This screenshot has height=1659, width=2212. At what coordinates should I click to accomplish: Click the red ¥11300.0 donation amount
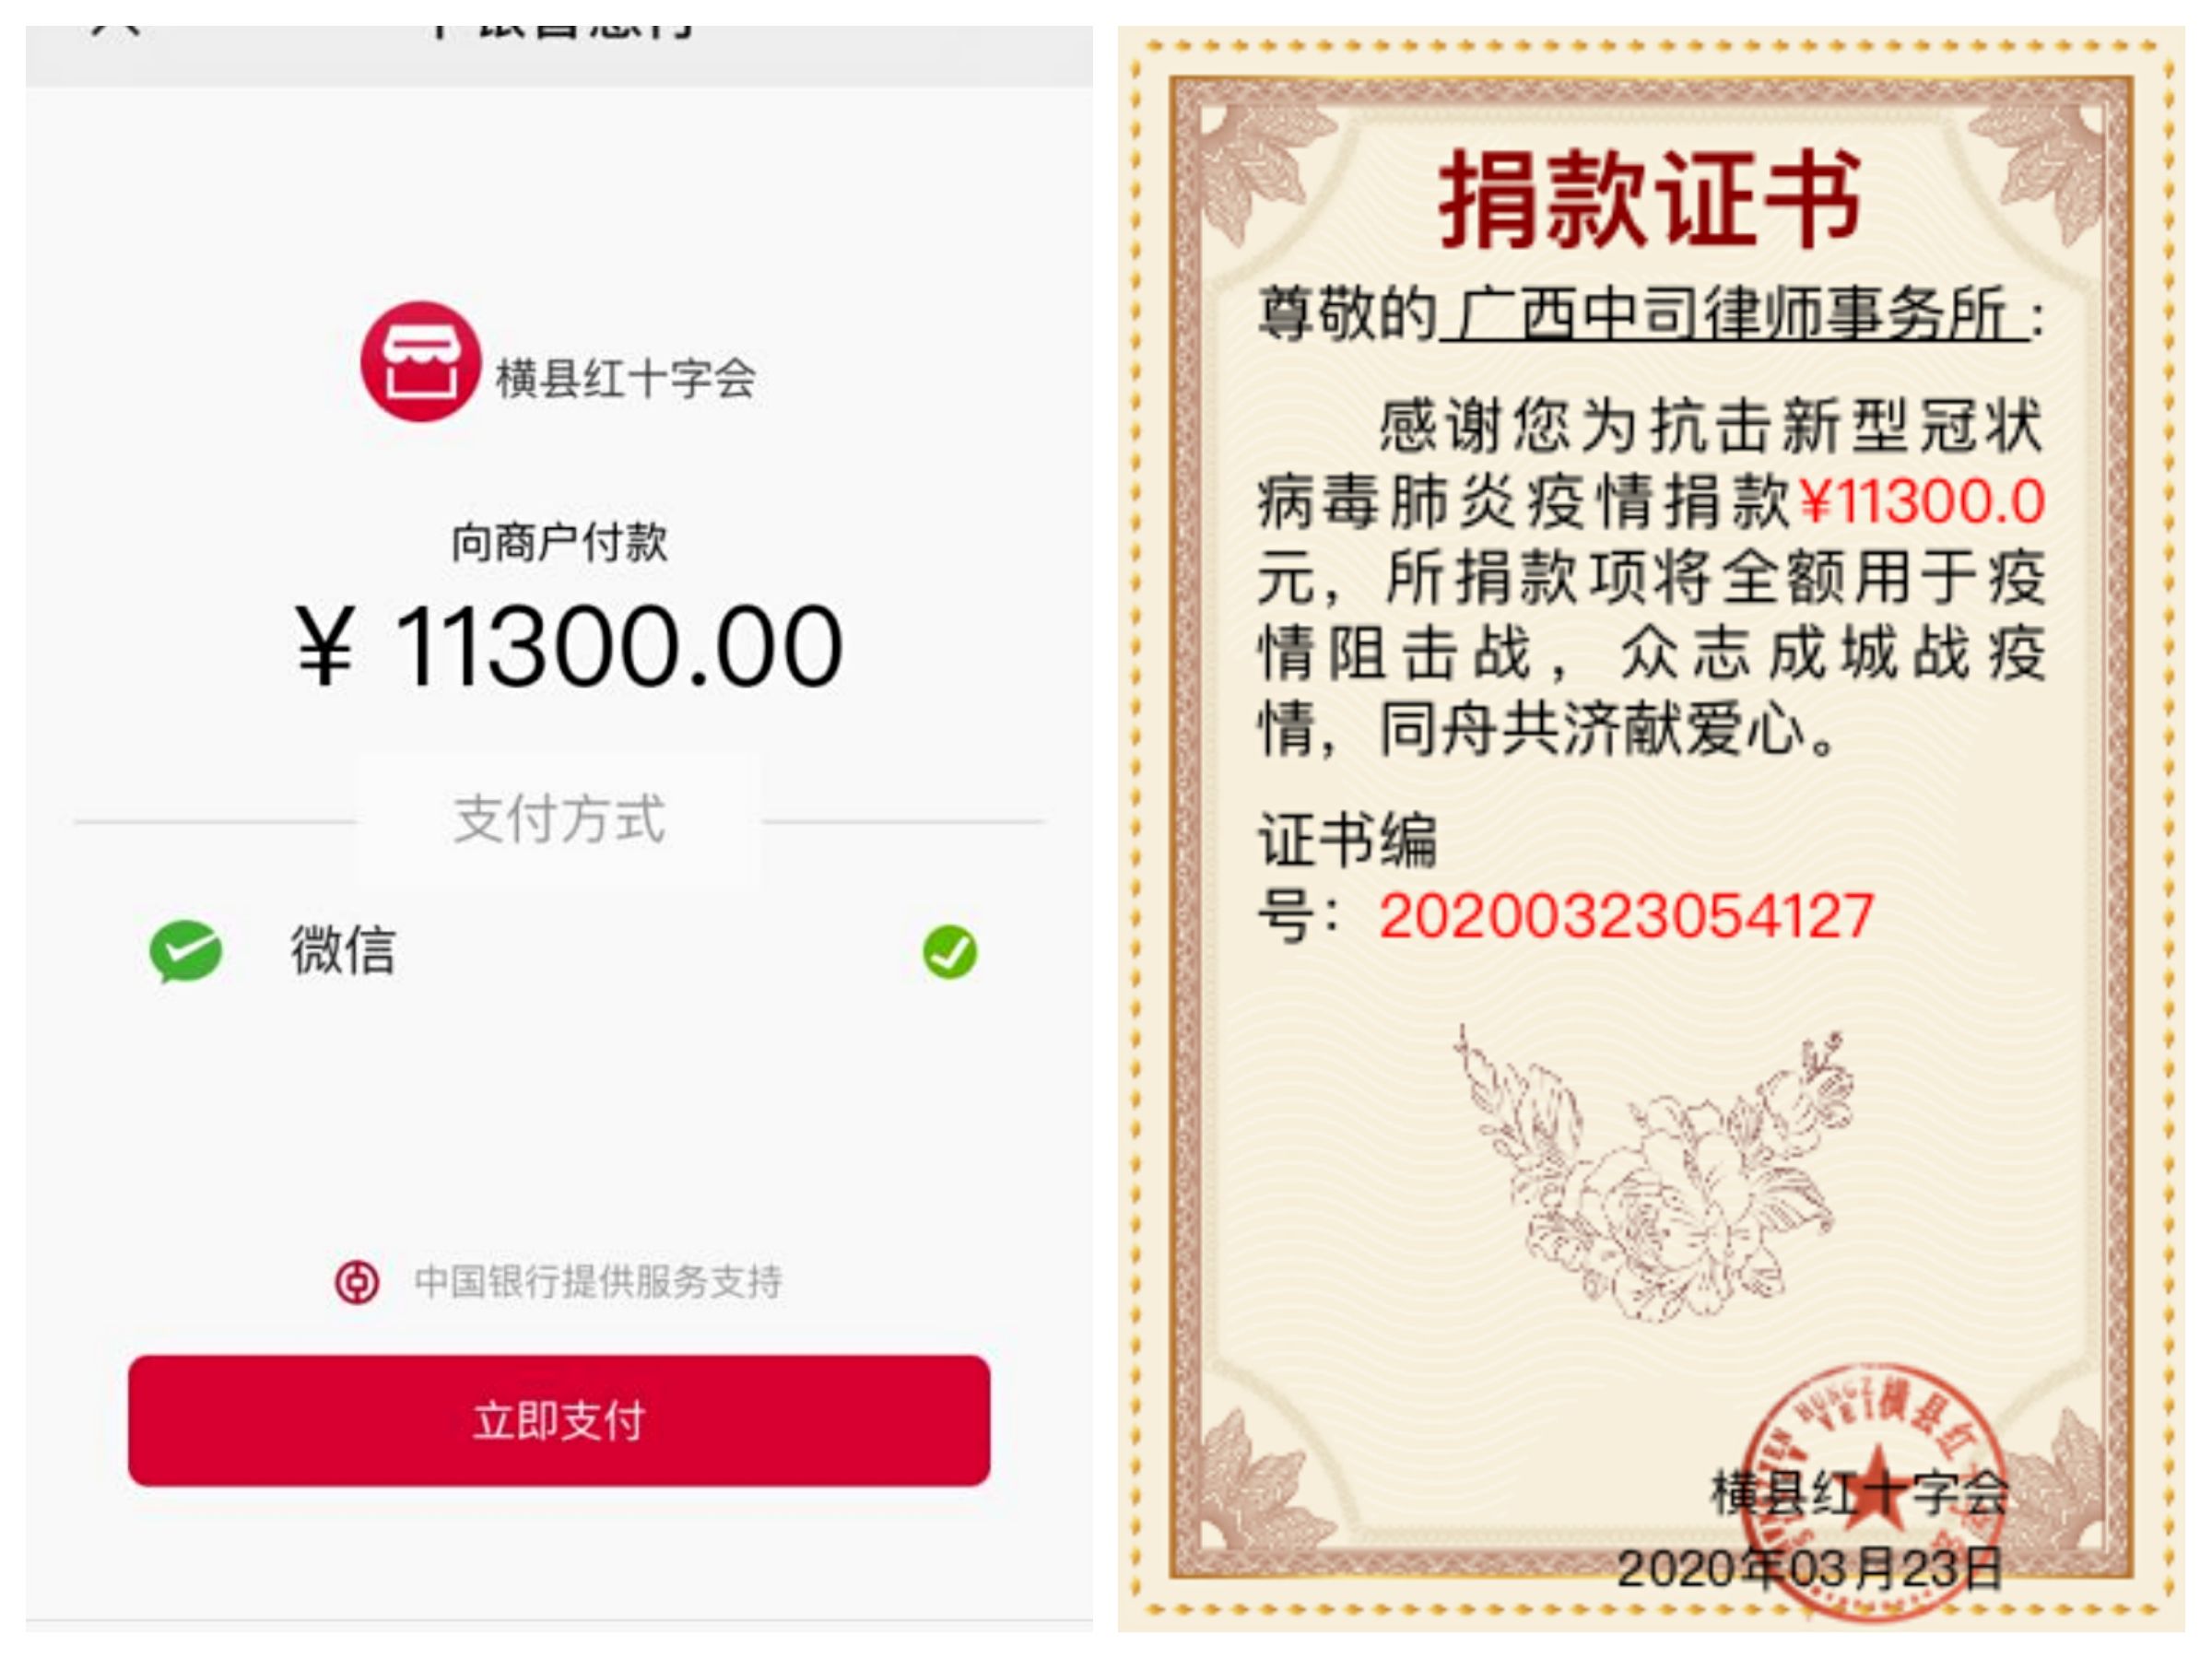click(1922, 501)
